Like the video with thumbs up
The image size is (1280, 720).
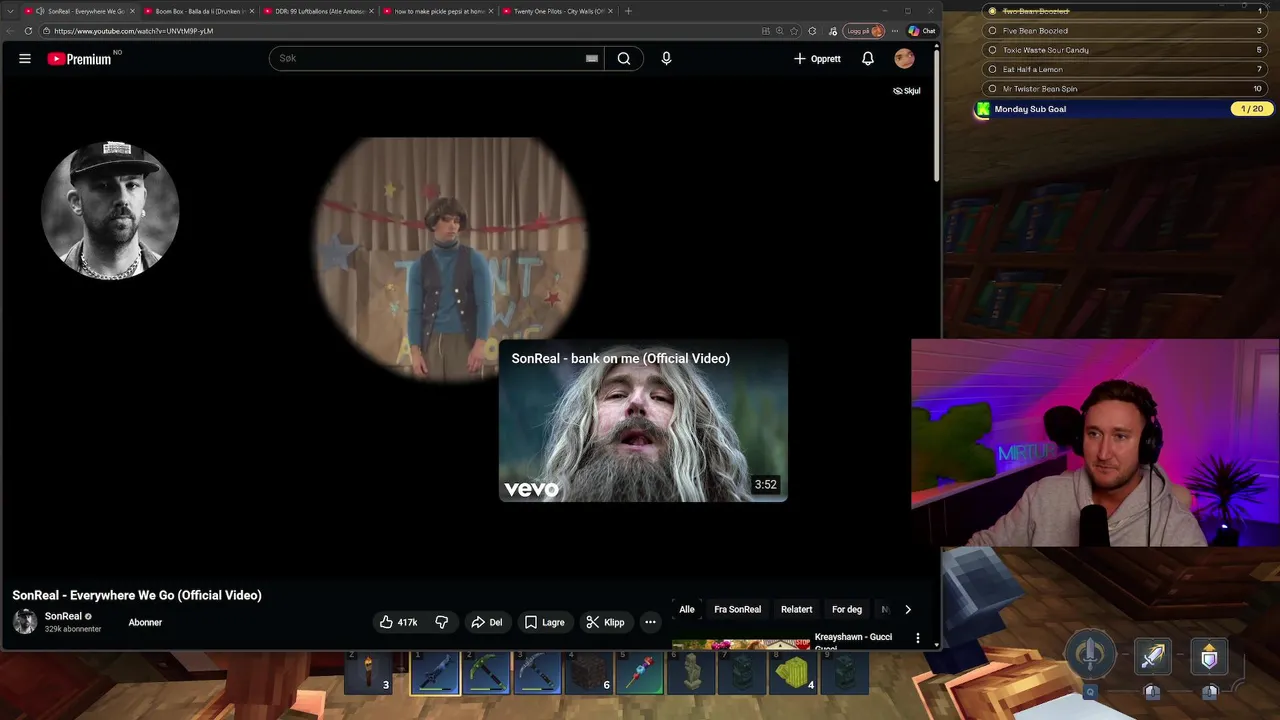[x=398, y=622]
